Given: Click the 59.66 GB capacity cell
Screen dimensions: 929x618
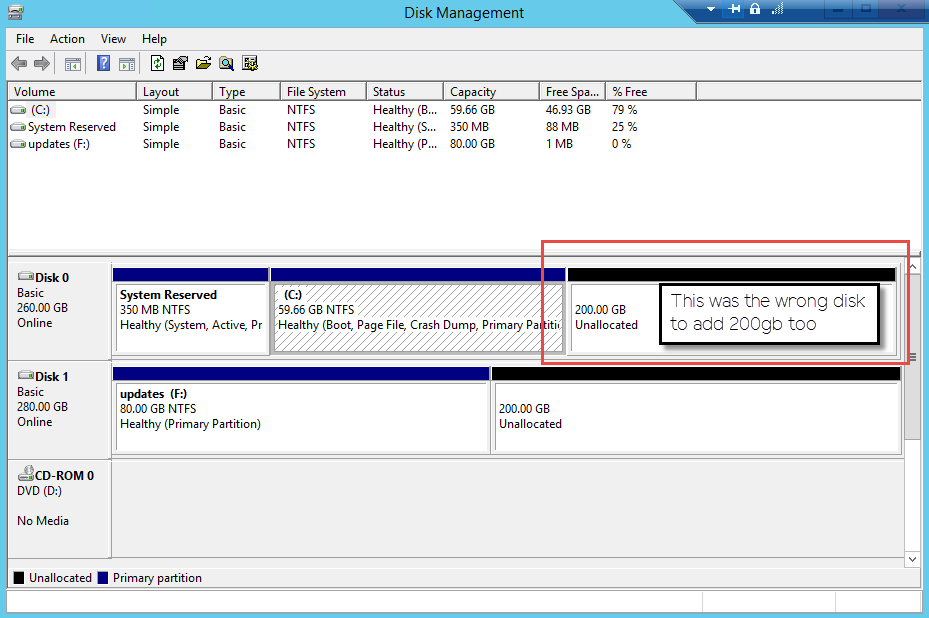Looking at the screenshot, I should click(472, 110).
